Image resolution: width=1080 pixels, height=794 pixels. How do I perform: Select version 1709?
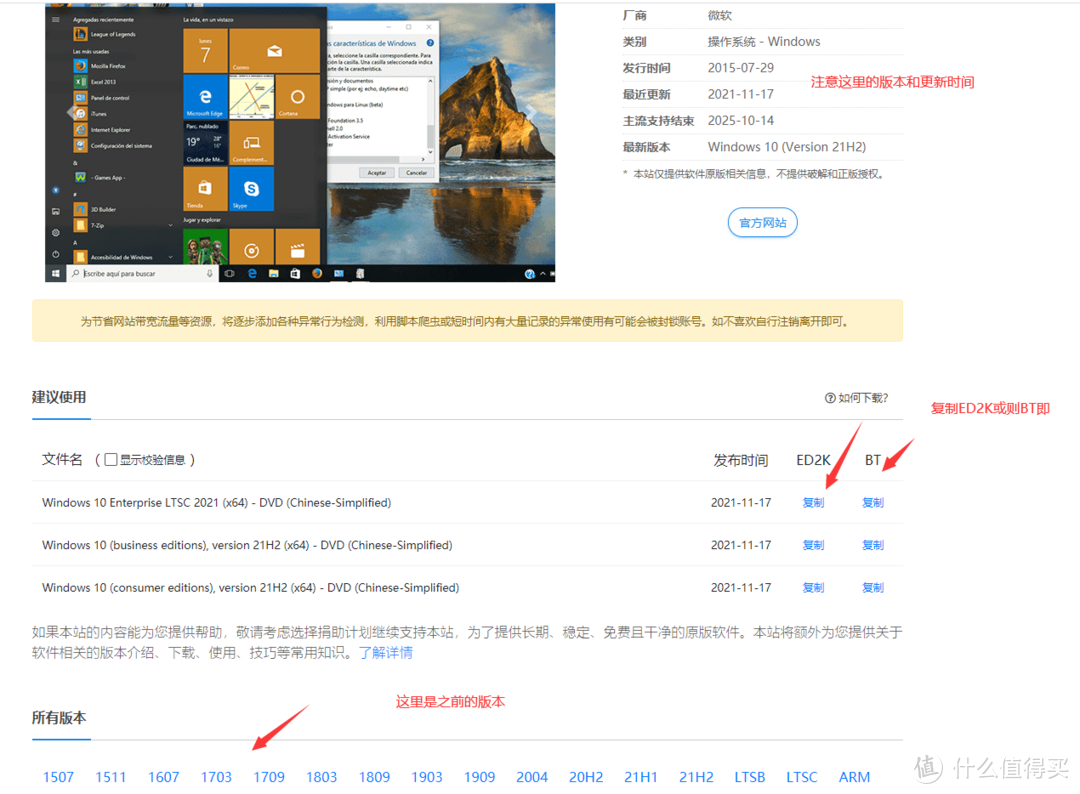pyautogui.click(x=269, y=777)
